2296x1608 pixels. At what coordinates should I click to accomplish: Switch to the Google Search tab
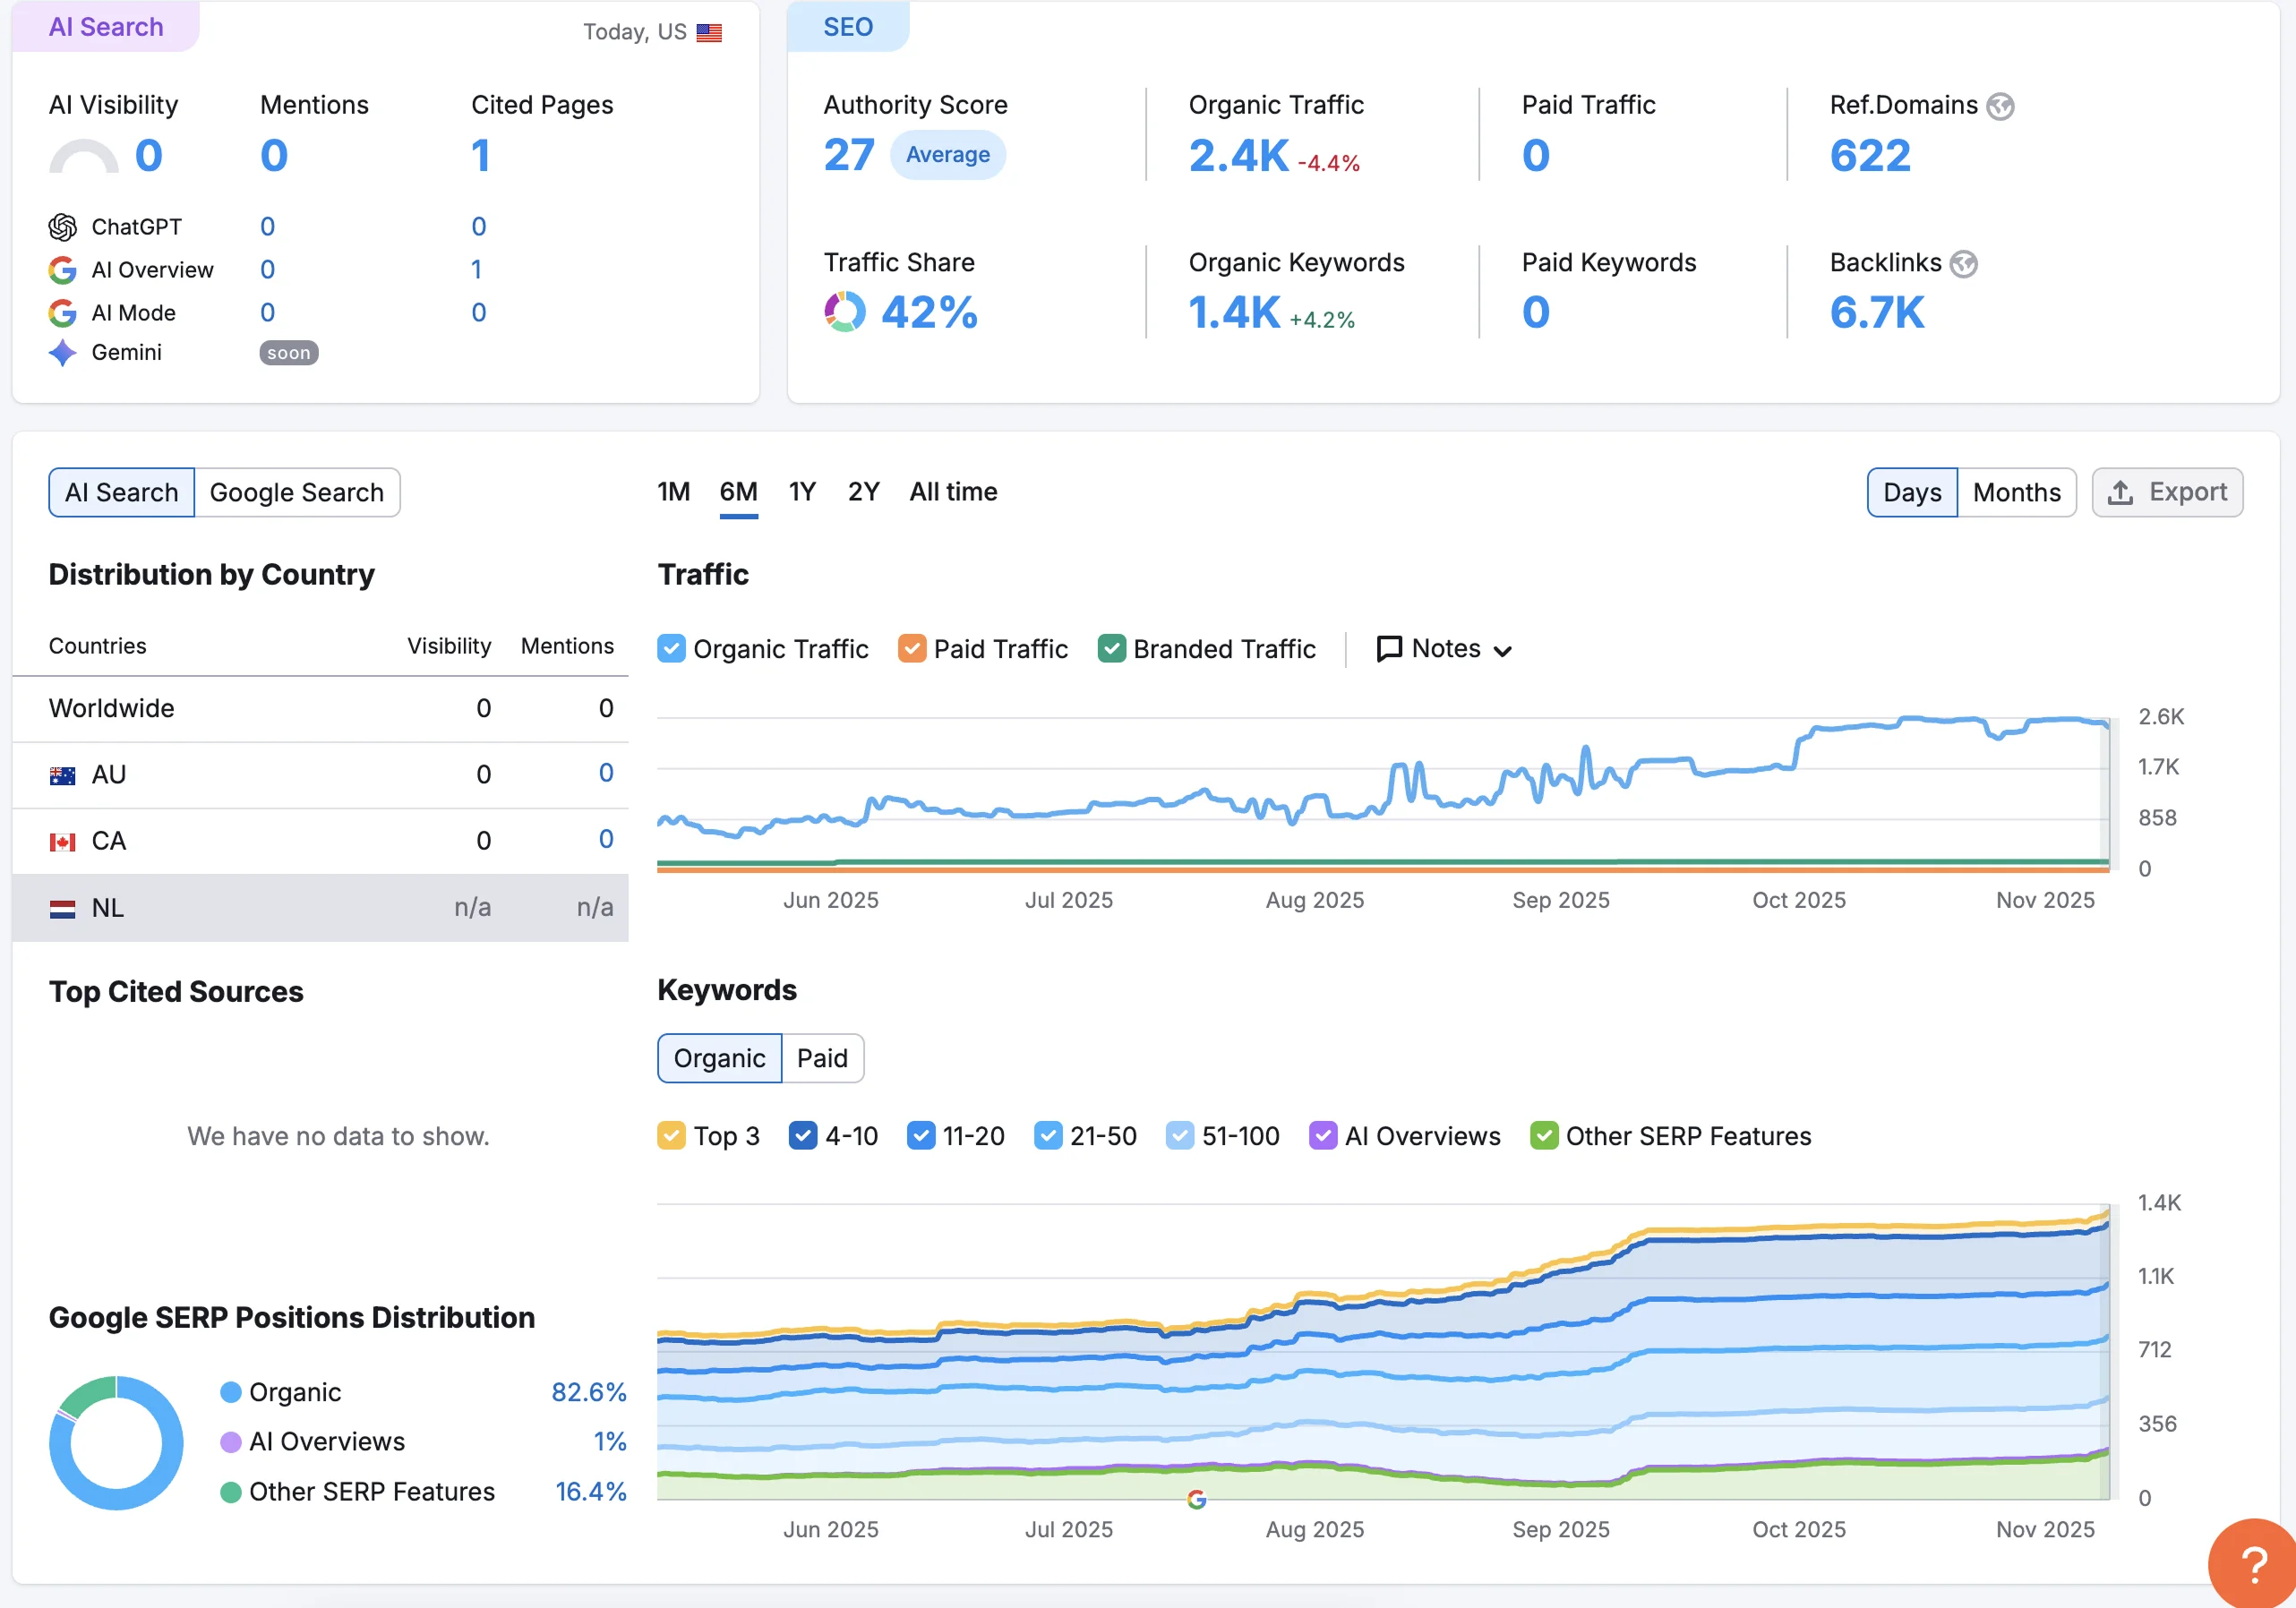coord(297,492)
